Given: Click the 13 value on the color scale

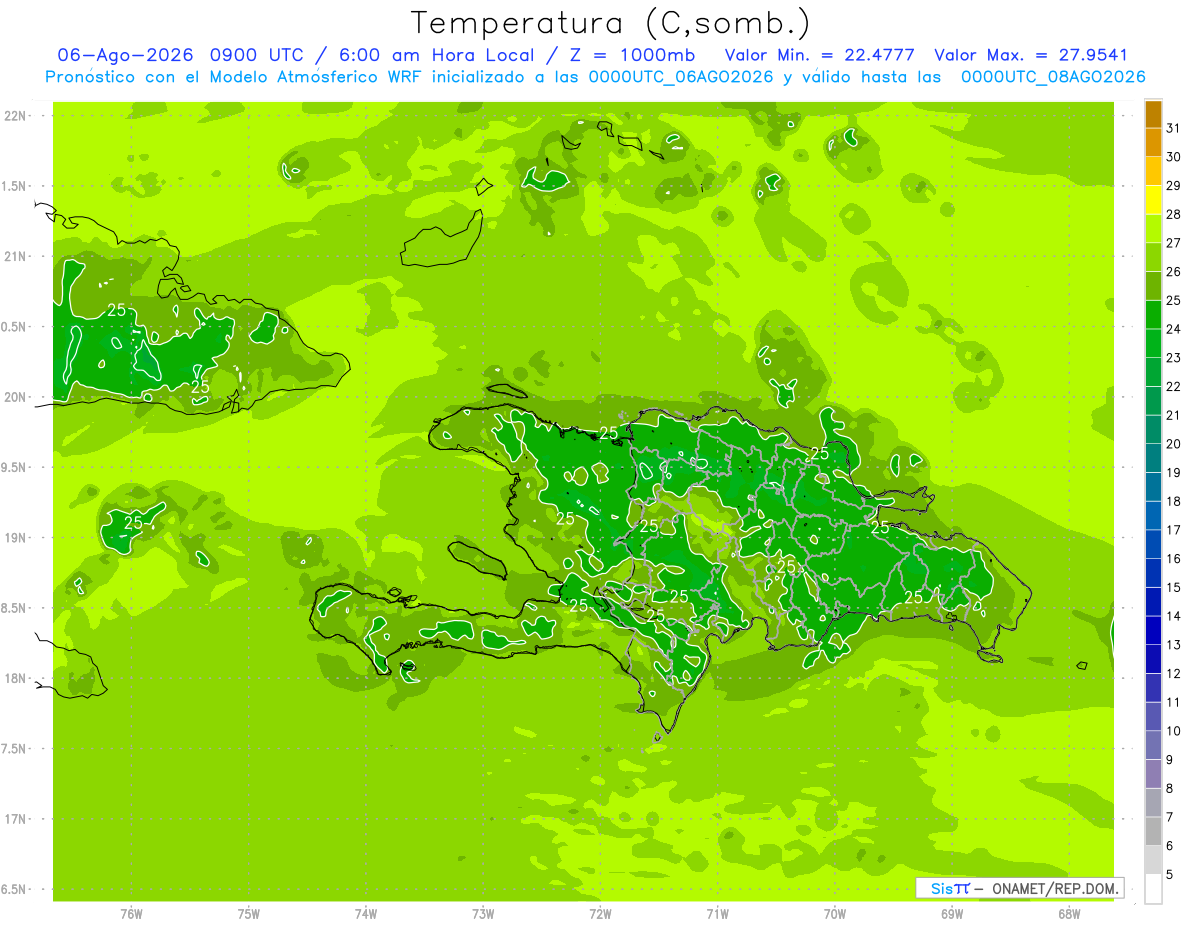Looking at the screenshot, I should click(x=1174, y=645).
